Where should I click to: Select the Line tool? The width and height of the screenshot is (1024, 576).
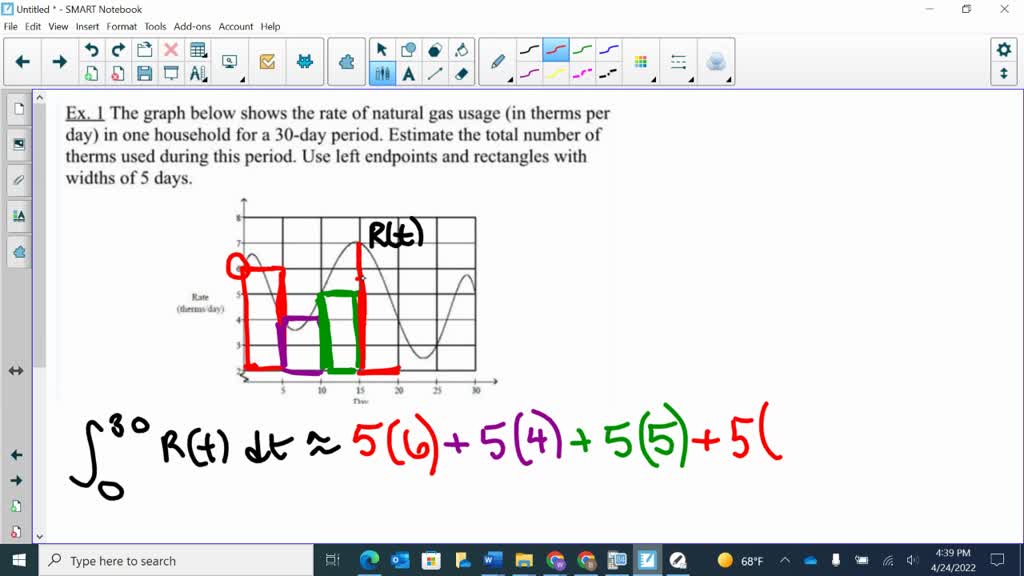pyautogui.click(x=435, y=74)
